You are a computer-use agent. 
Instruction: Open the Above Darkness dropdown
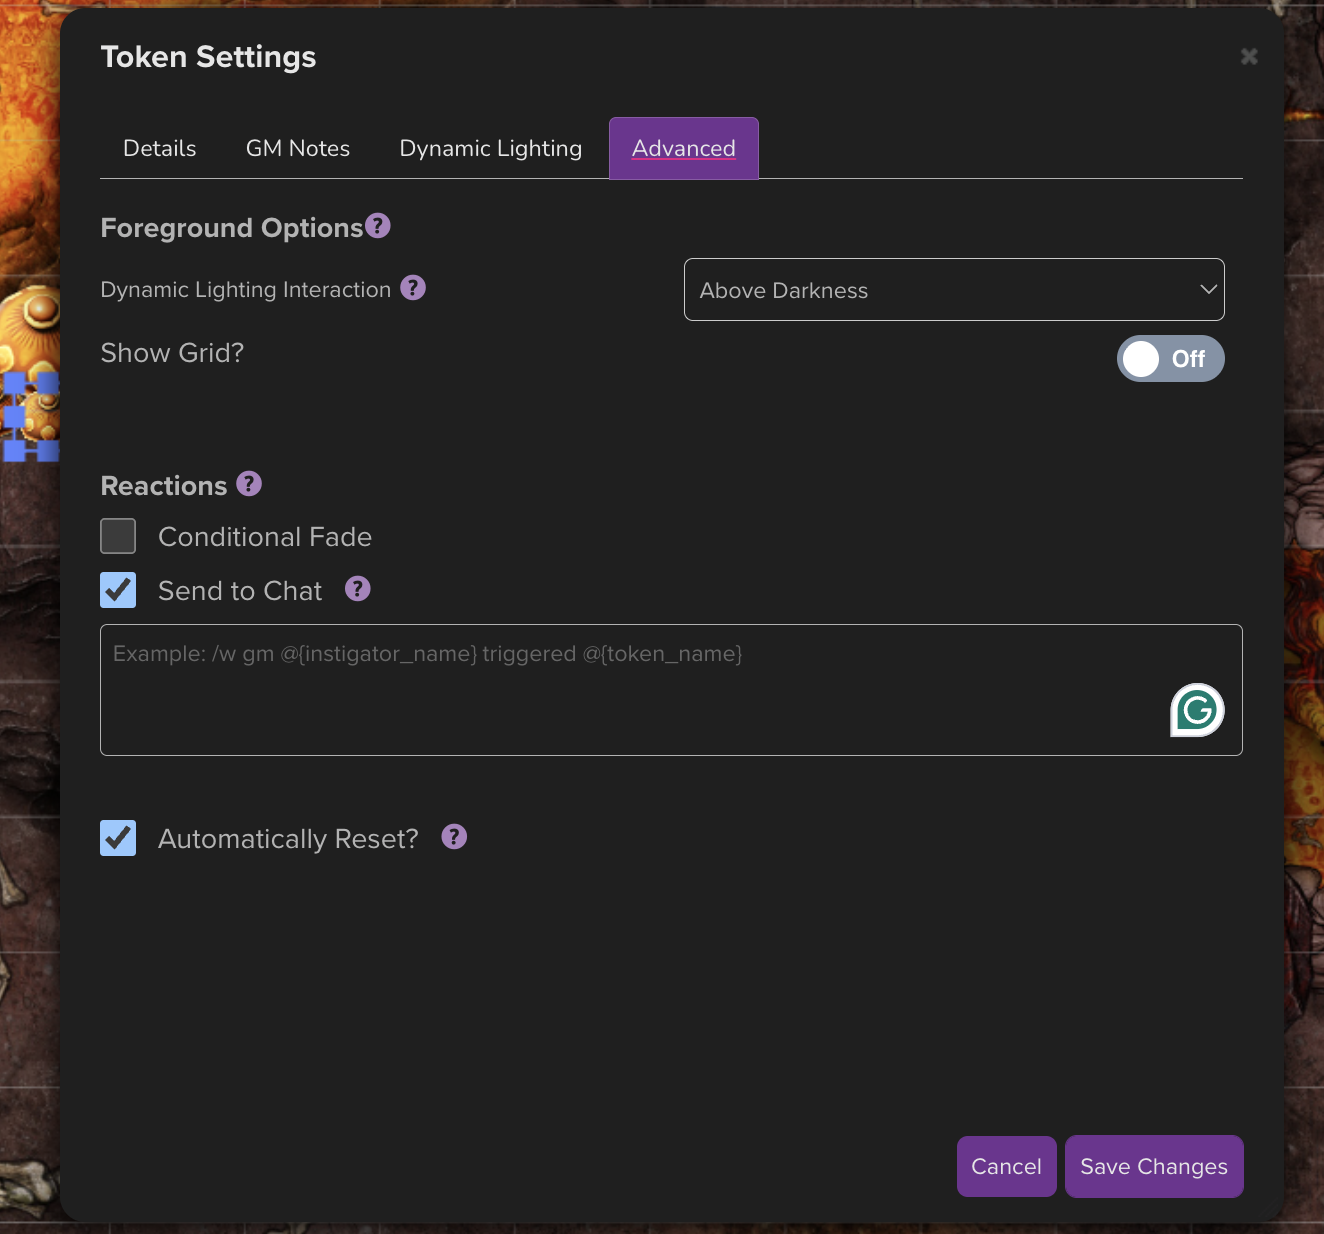(x=954, y=290)
